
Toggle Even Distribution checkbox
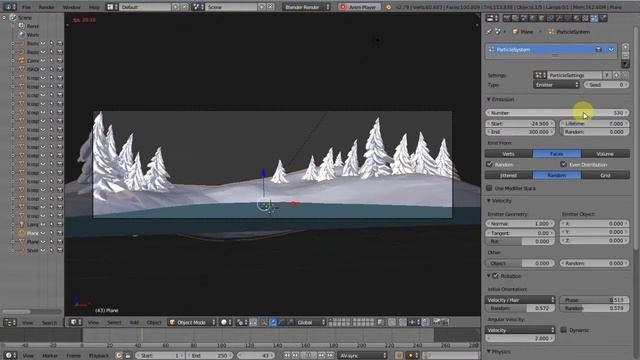563,164
